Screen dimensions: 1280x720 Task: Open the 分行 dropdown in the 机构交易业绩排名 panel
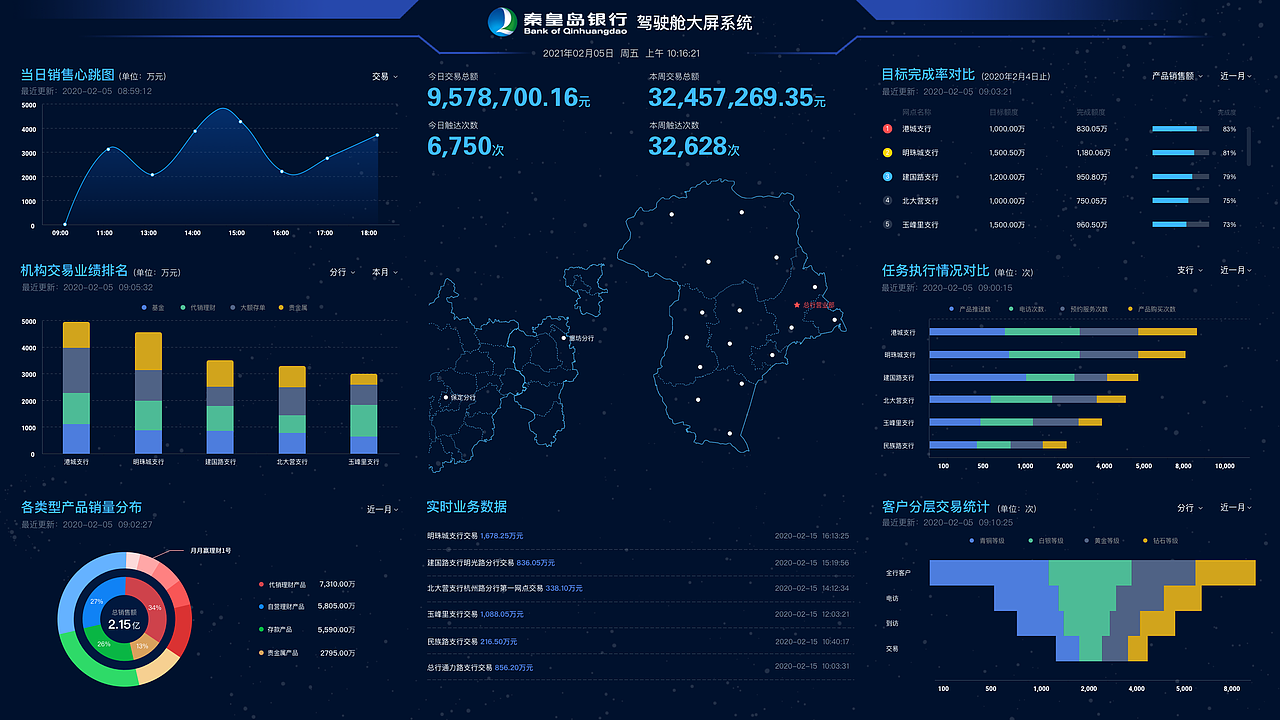pyautogui.click(x=342, y=272)
